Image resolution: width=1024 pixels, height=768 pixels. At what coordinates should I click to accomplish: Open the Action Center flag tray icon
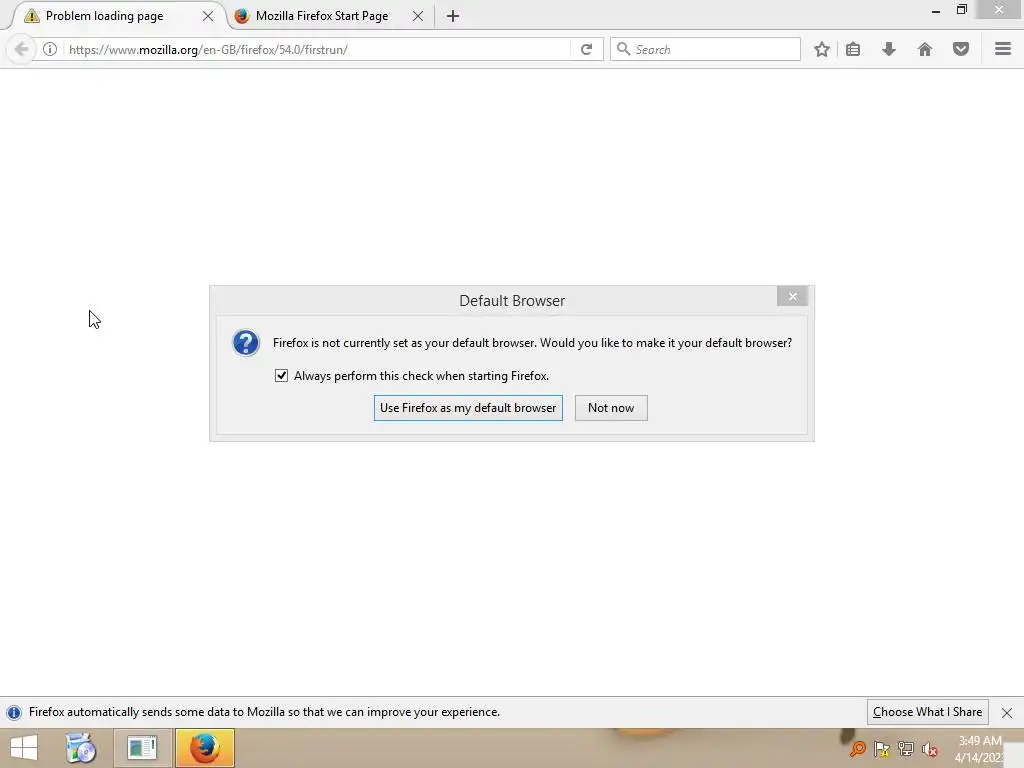pyautogui.click(x=882, y=749)
